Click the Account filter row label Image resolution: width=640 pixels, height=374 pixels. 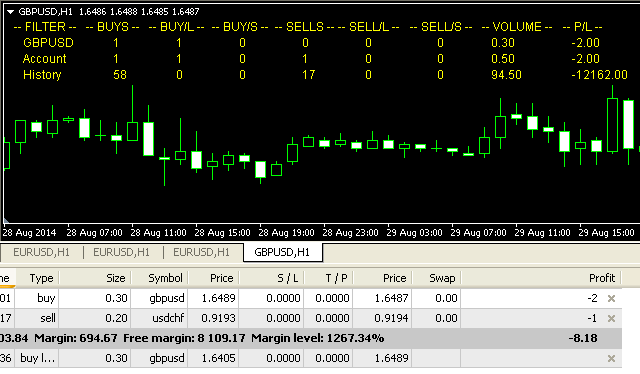44,59
